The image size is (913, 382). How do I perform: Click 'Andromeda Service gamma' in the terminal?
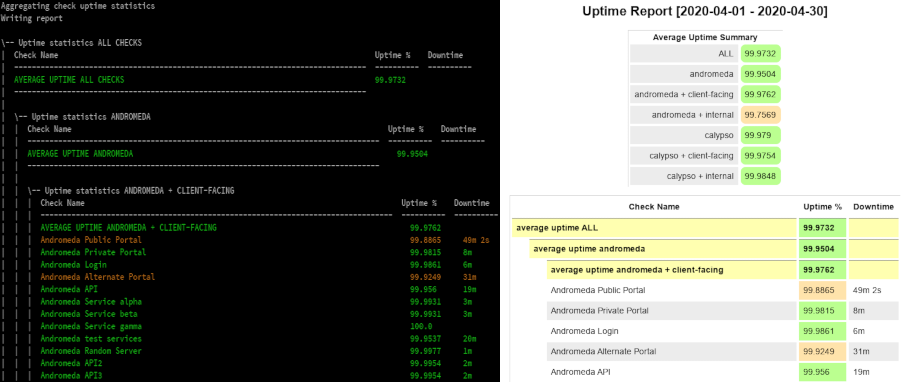(91, 327)
